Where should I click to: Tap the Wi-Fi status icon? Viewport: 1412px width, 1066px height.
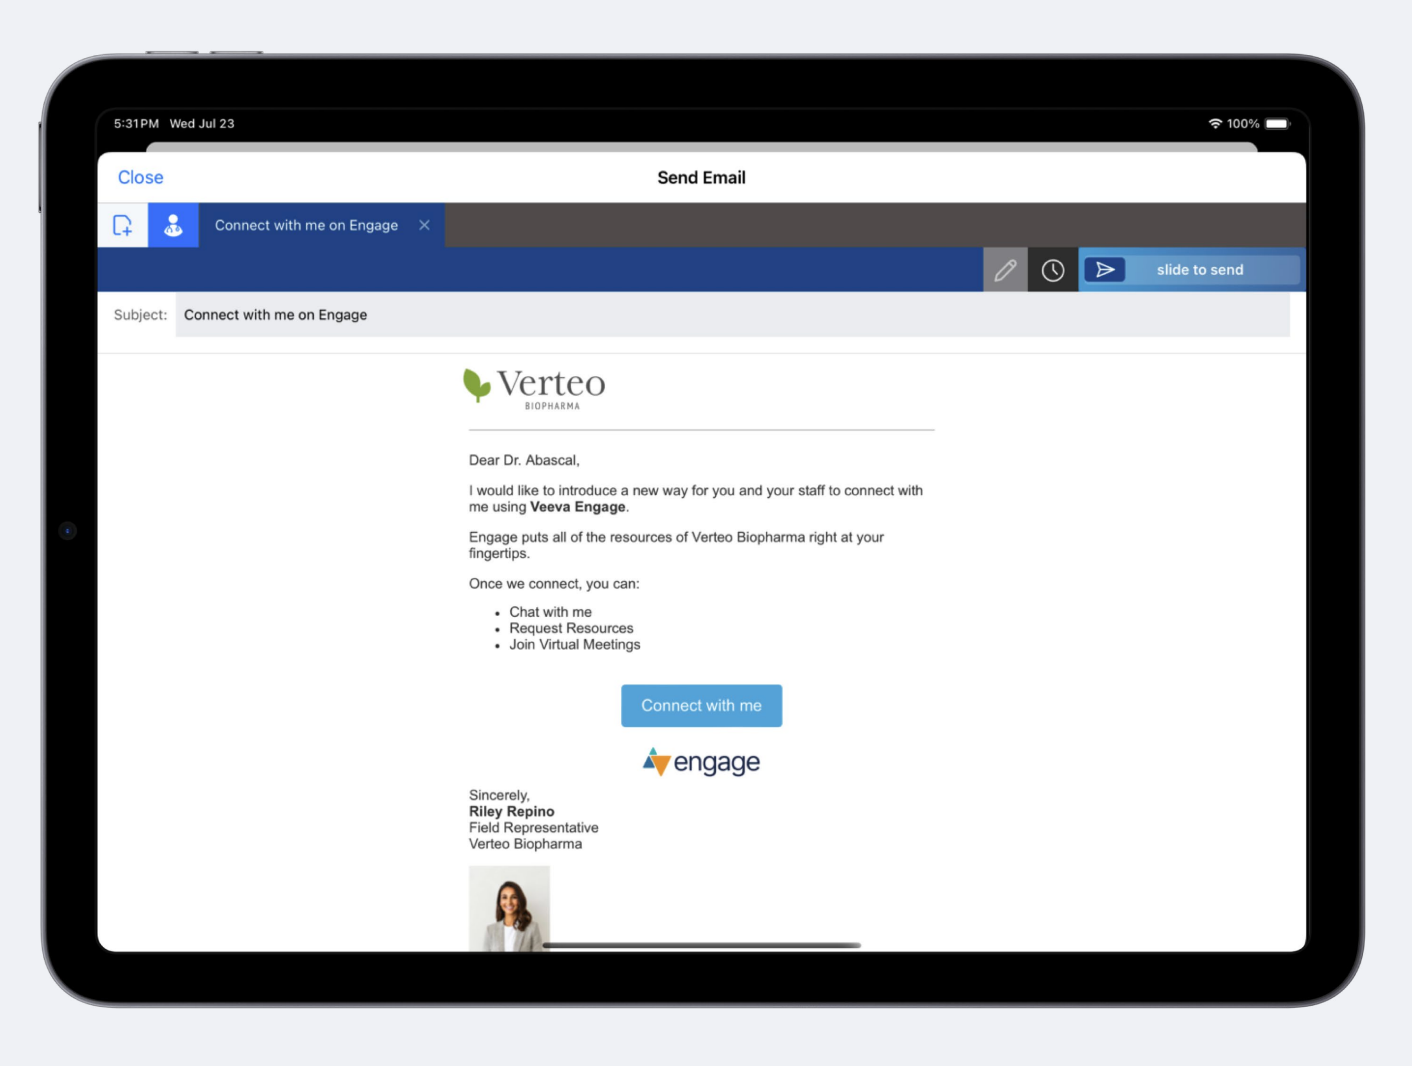point(1215,124)
